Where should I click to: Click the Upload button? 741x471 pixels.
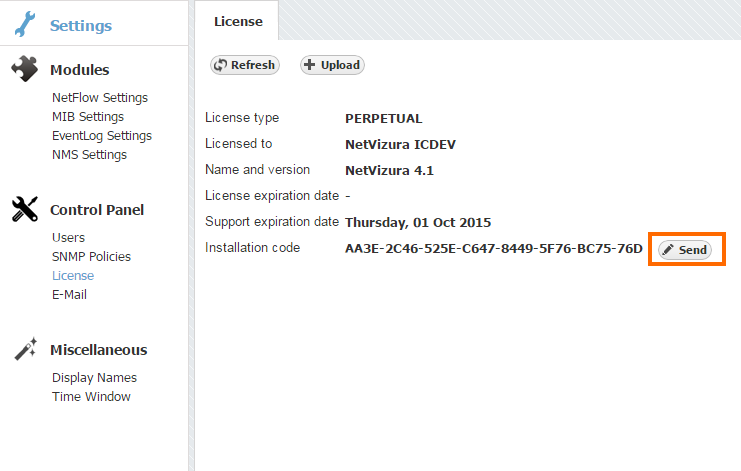332,65
